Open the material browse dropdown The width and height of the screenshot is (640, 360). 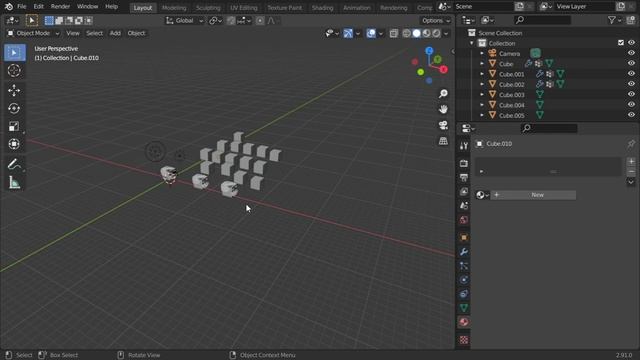point(482,195)
